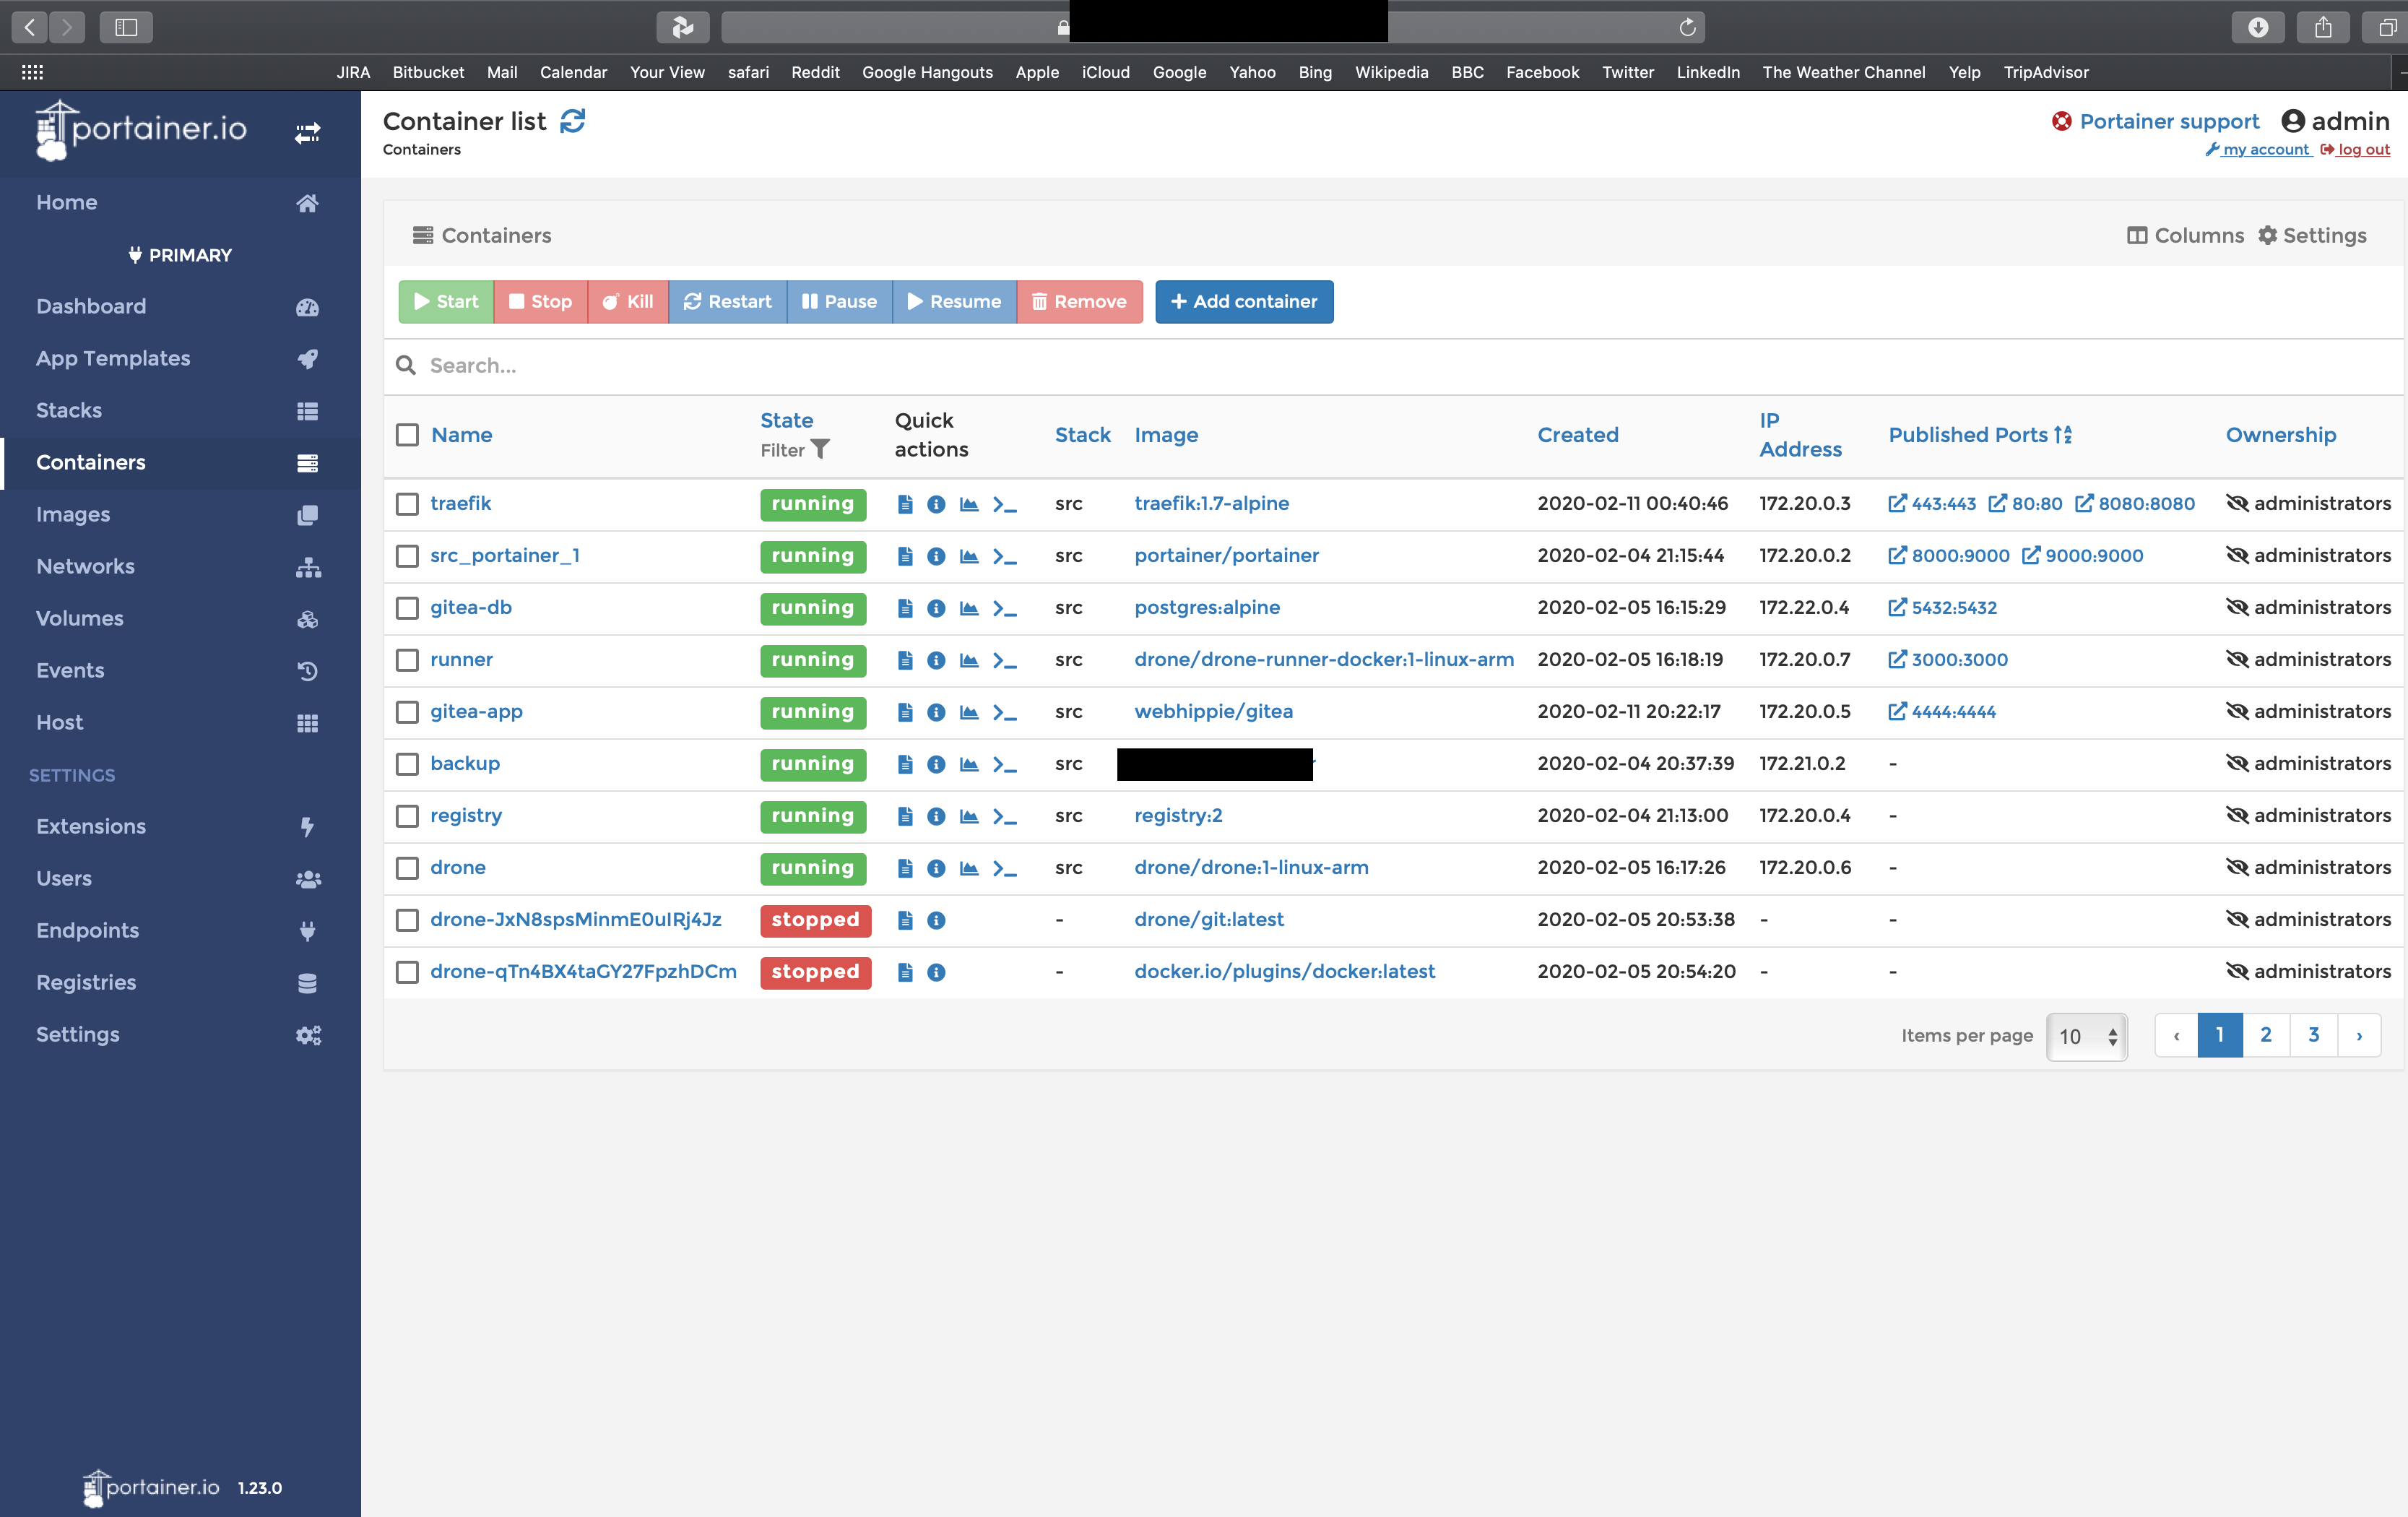Open Portainer support link
This screenshot has width=2408, height=1517.
[x=2155, y=122]
